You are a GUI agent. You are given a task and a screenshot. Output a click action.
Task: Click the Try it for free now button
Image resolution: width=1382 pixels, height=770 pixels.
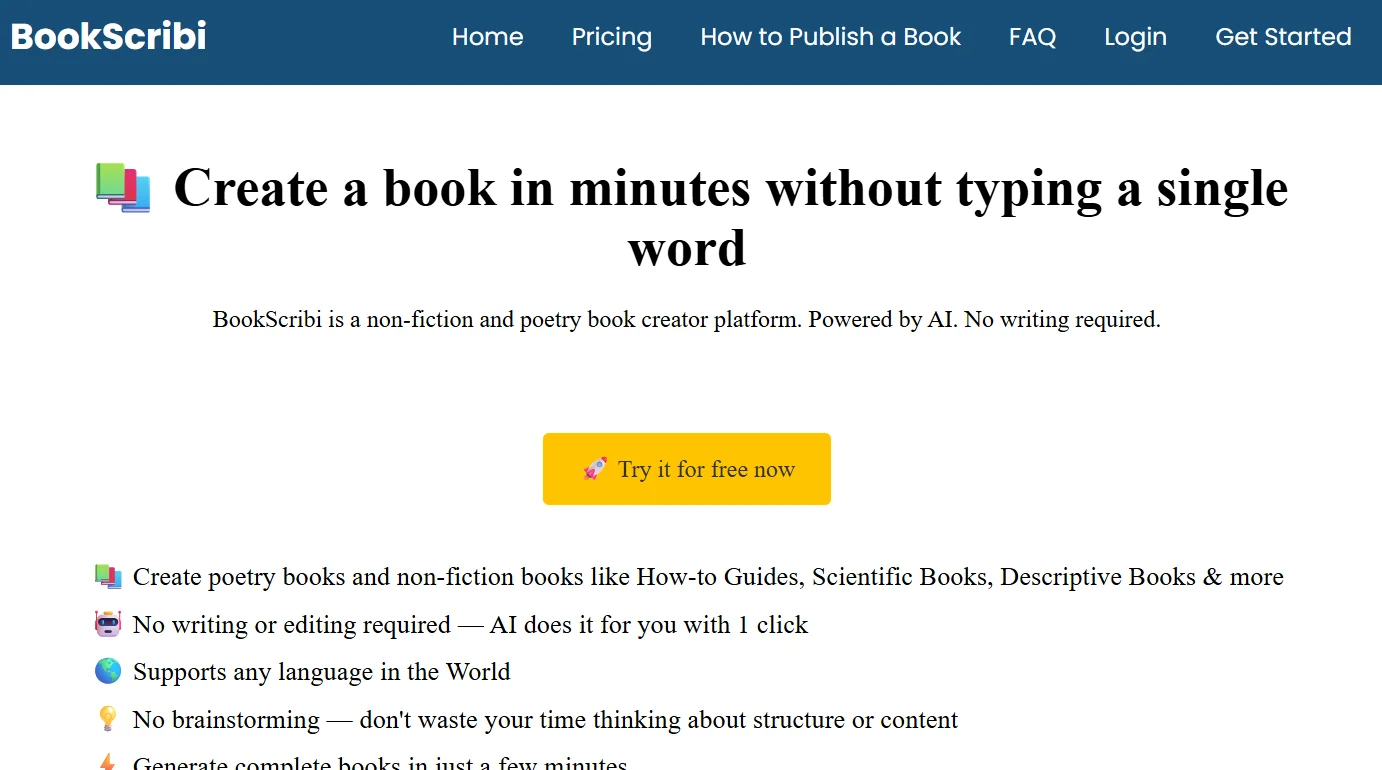(x=686, y=468)
